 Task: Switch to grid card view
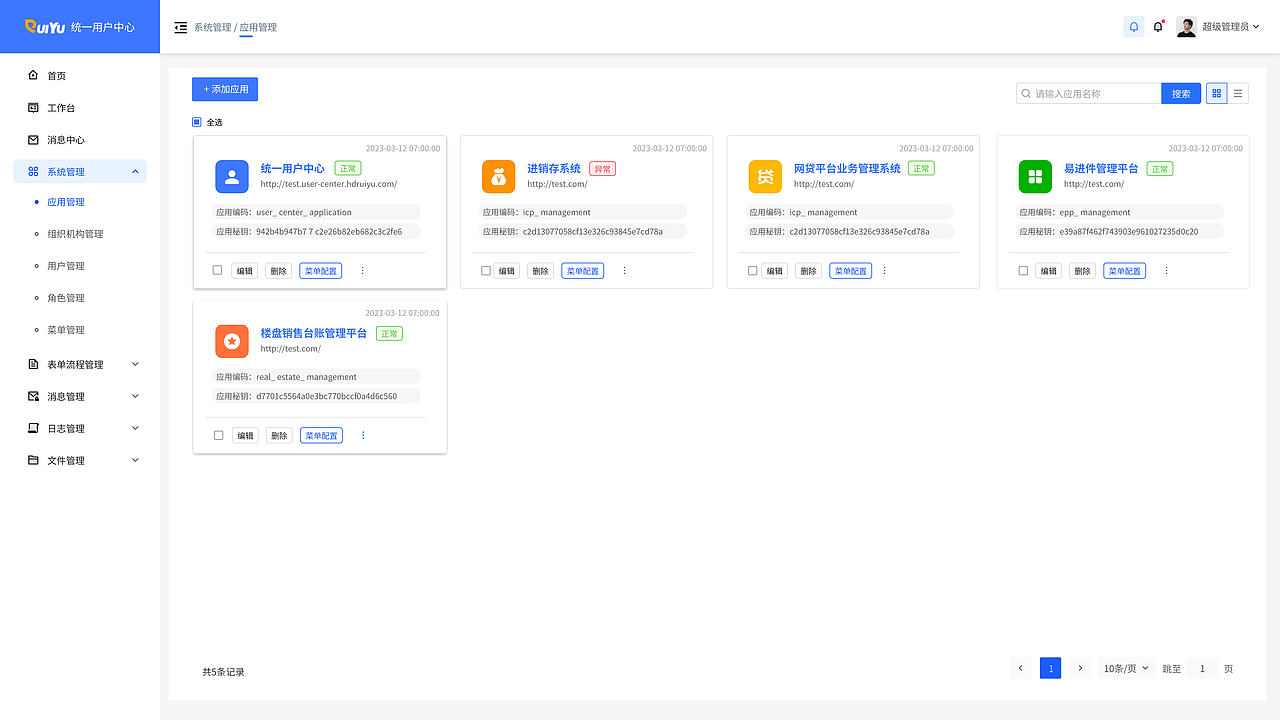(1217, 93)
